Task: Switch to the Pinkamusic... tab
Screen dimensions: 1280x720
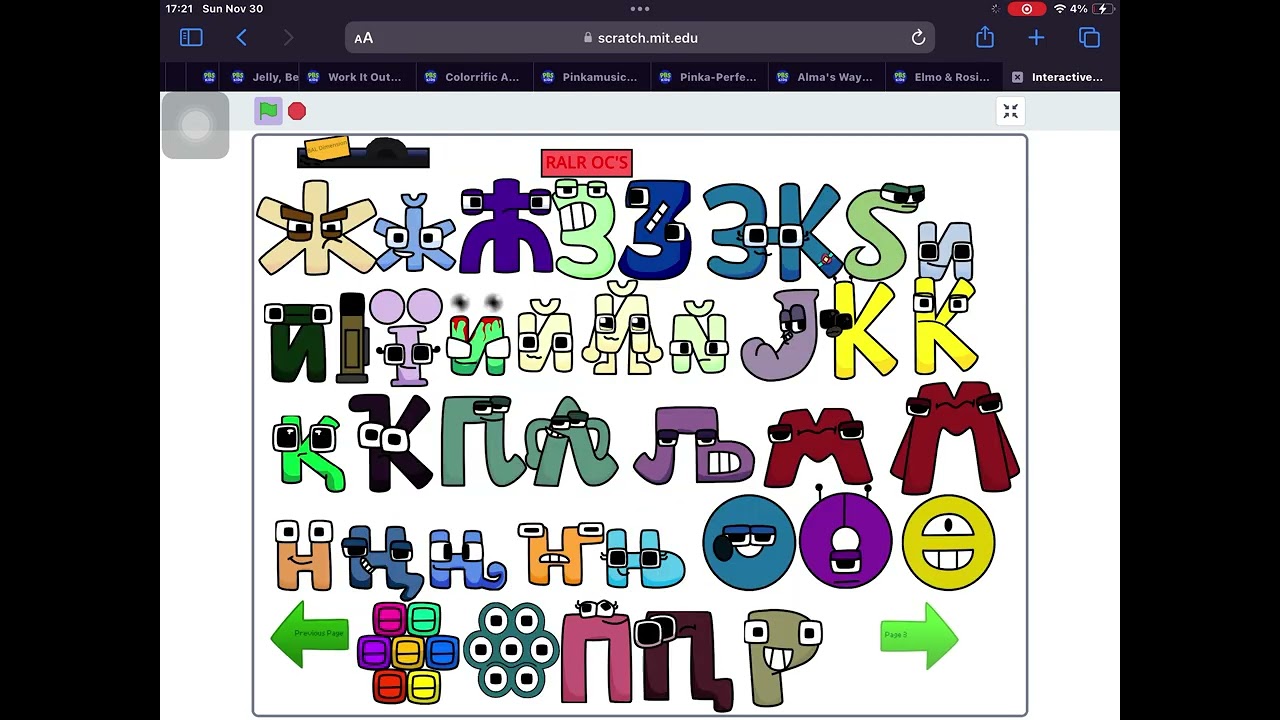Action: click(590, 77)
